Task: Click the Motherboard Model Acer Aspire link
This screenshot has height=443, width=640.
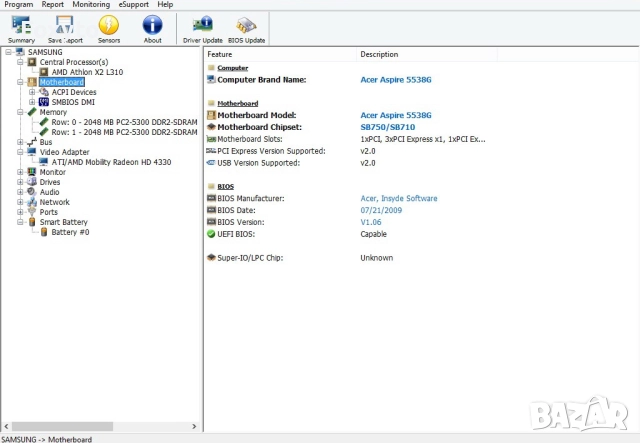Action: tap(396, 115)
